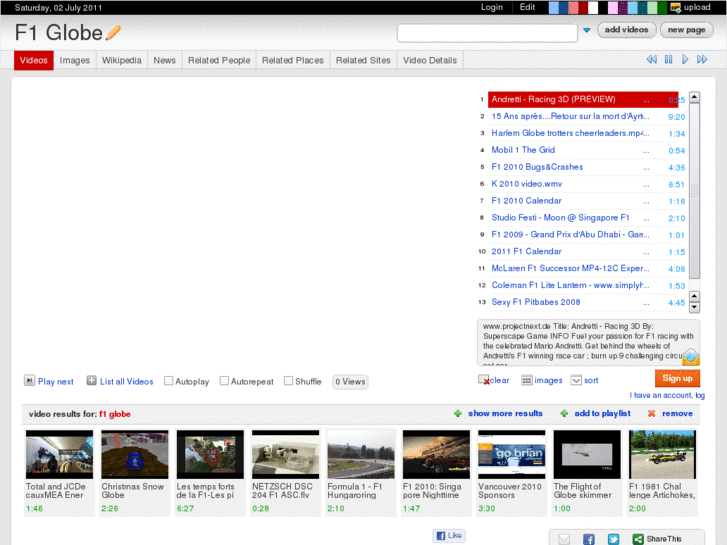
Task: Click 'I have an account, log' link
Action: (x=667, y=395)
